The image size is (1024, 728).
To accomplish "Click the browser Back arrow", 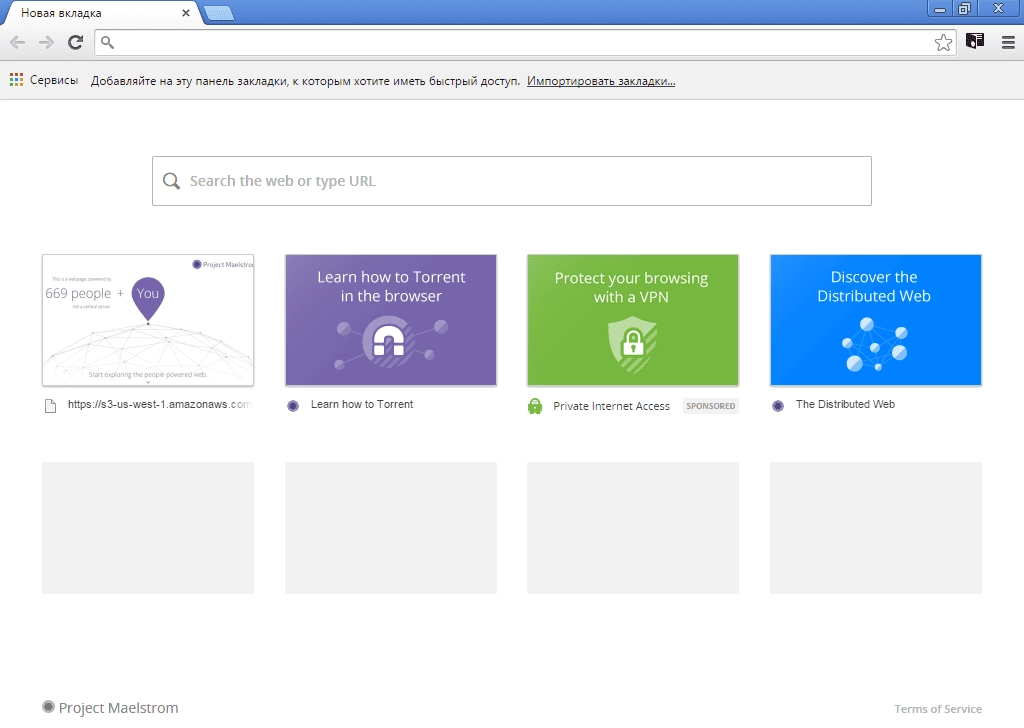I will tap(18, 43).
